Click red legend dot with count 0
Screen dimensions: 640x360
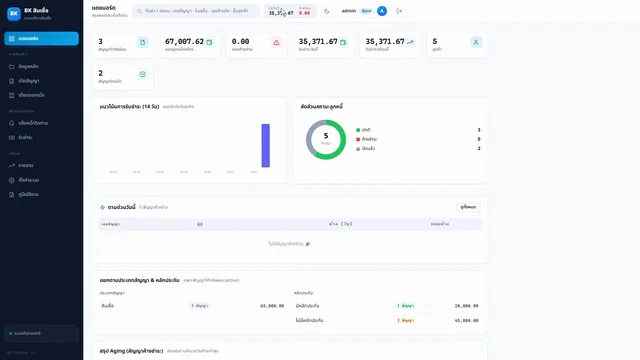tap(358, 139)
